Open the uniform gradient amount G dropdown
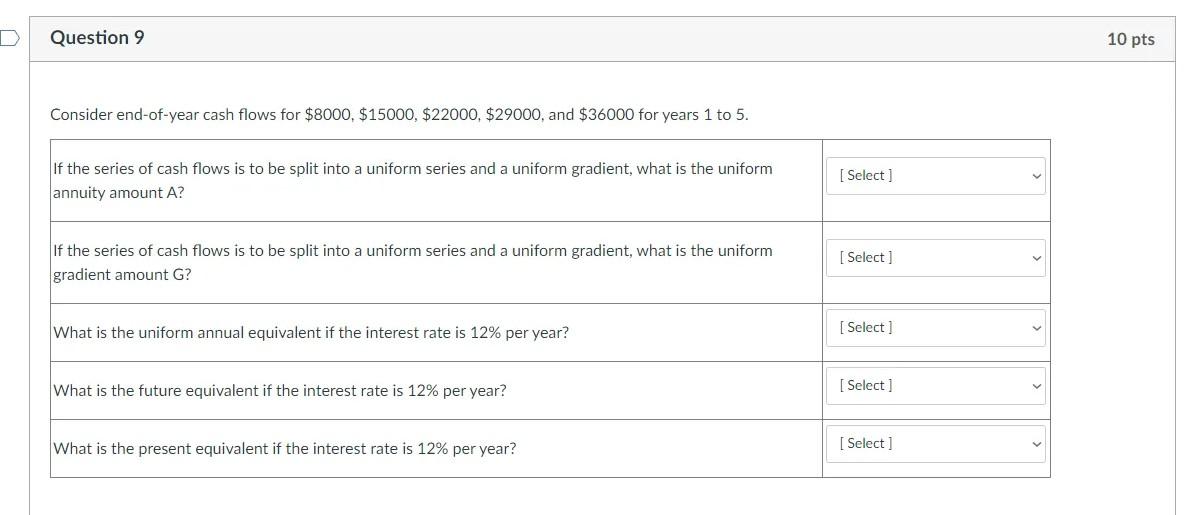The image size is (1187, 515). (936, 258)
